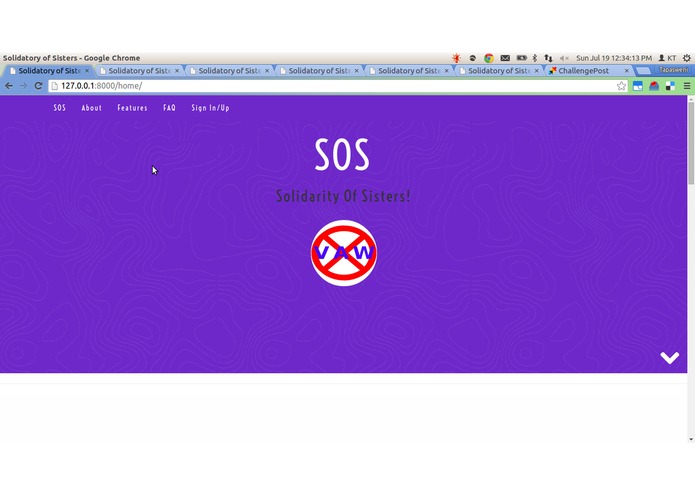Image resolution: width=695 pixels, height=494 pixels.
Task: Open the mail envelope indicator
Action: tap(505, 58)
